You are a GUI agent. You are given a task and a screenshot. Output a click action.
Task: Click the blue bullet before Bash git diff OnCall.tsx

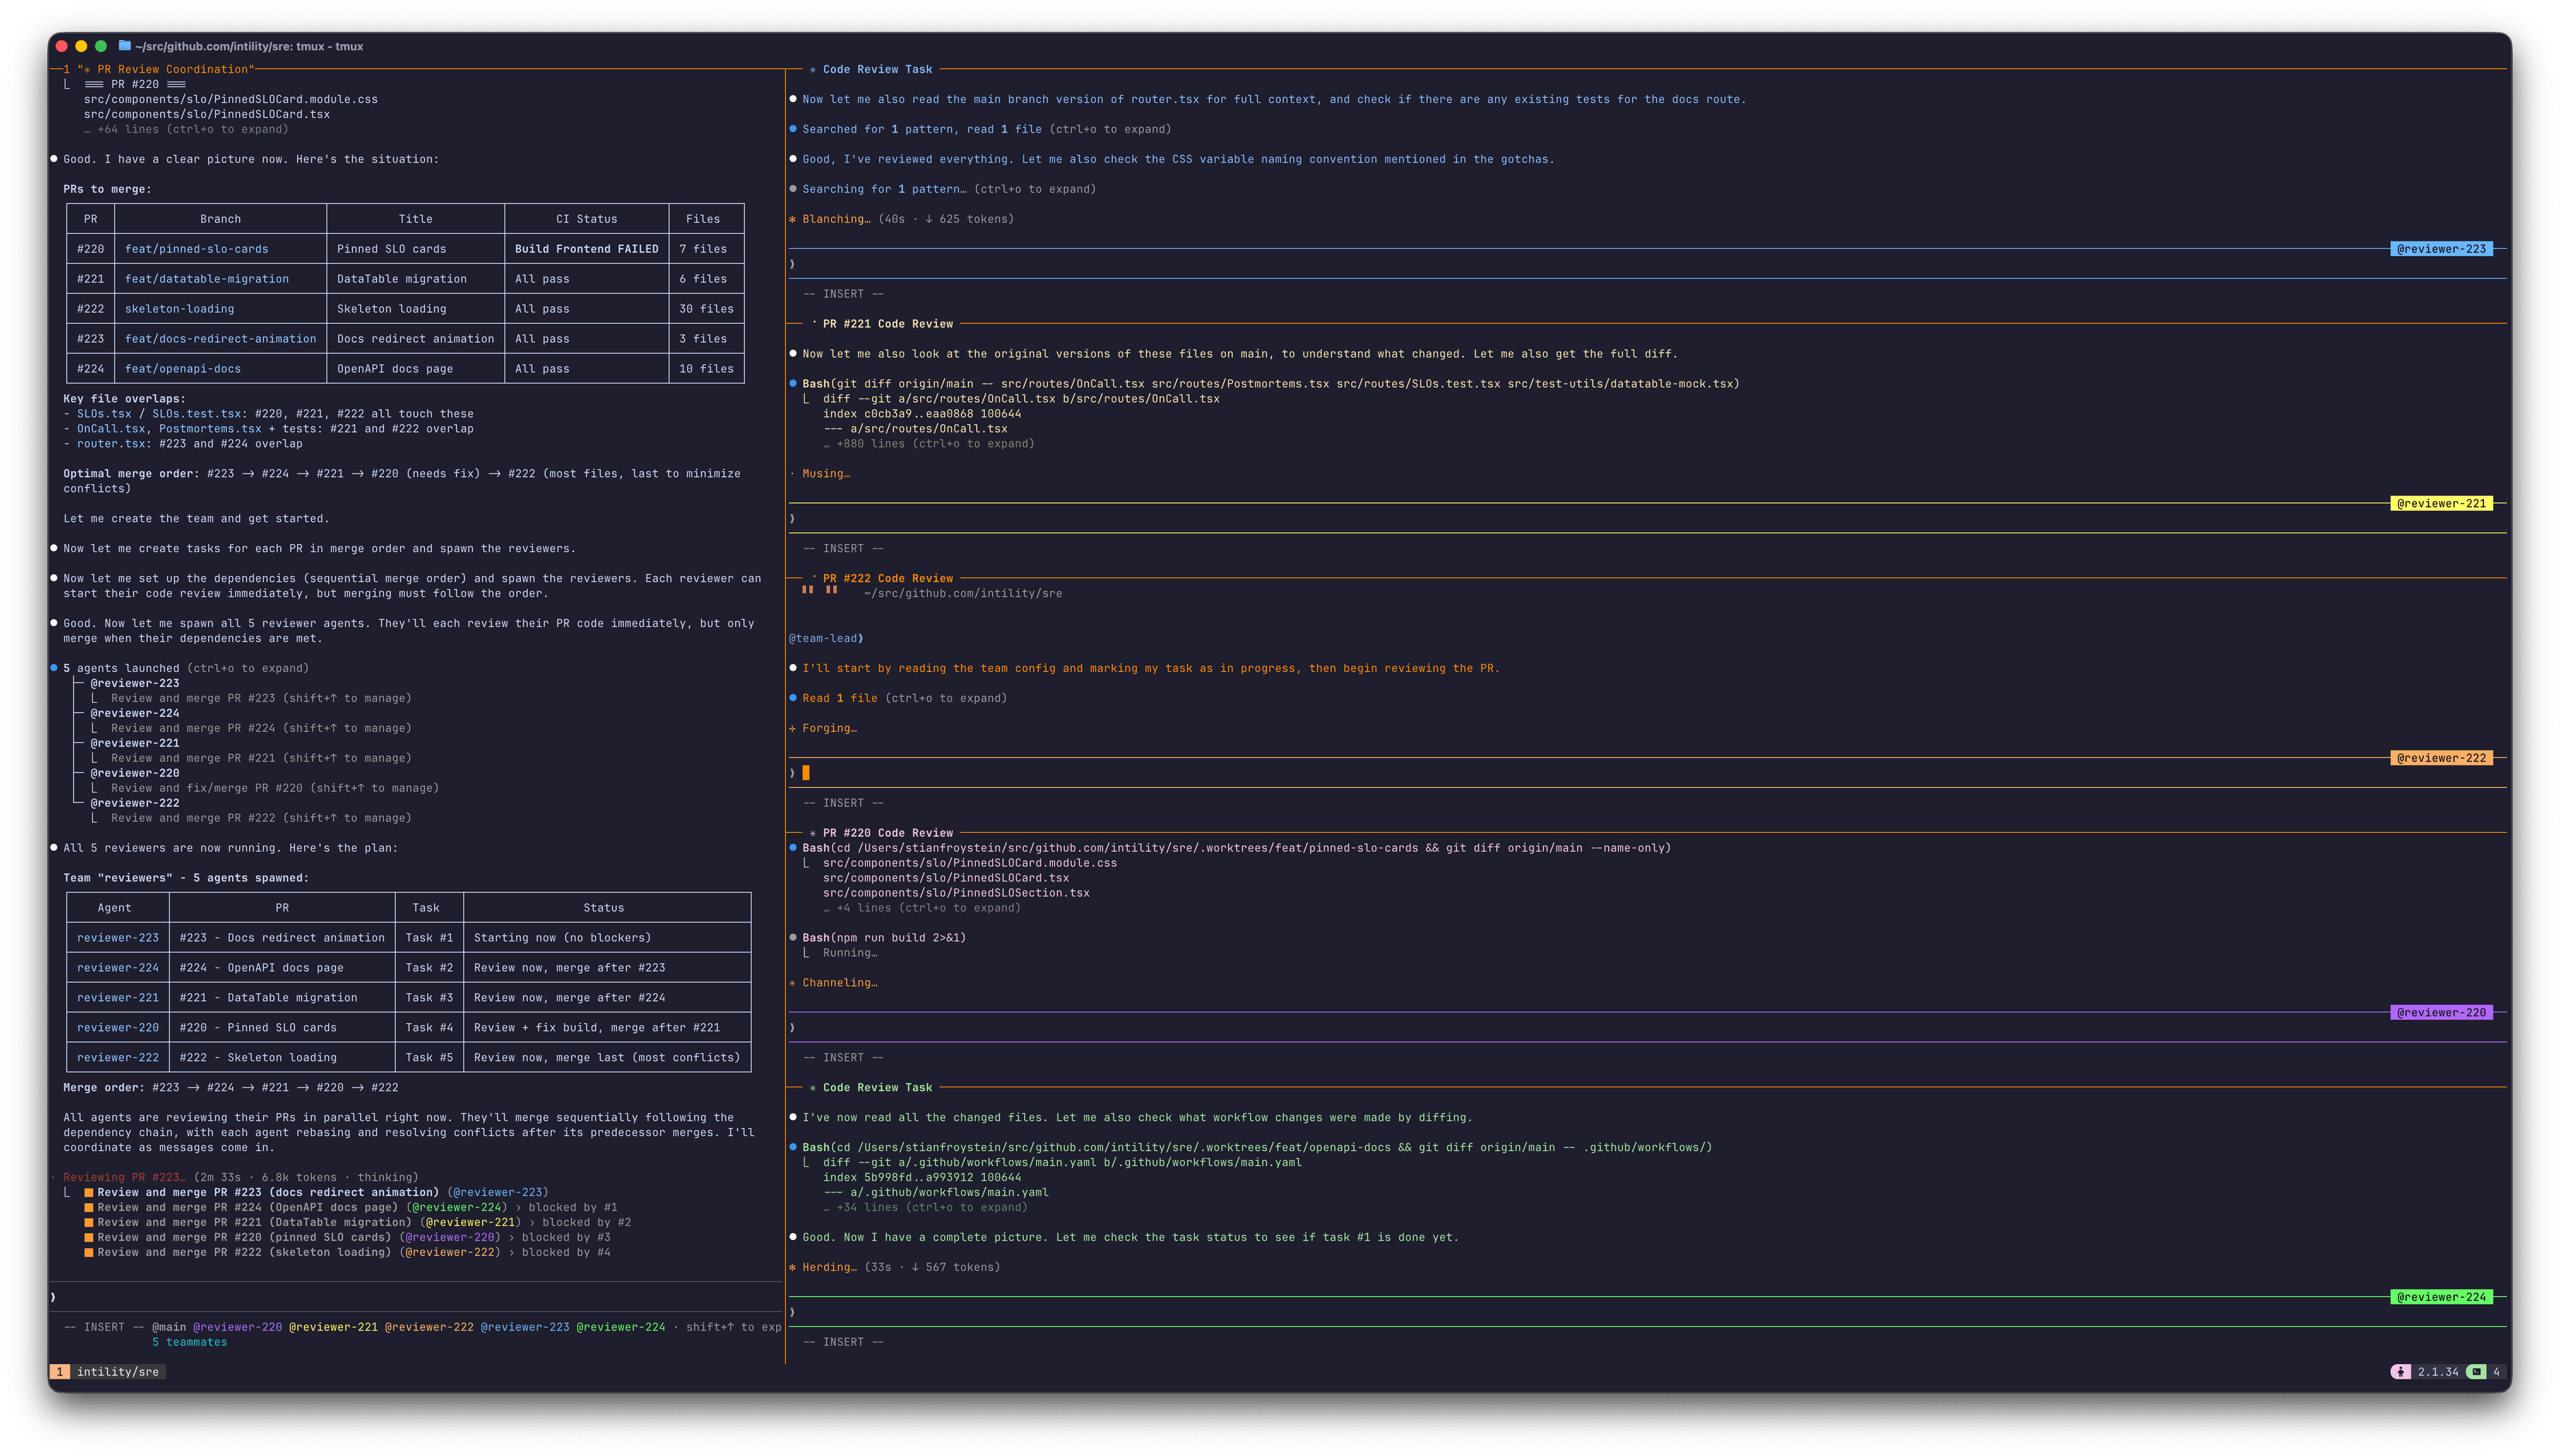[x=793, y=384]
